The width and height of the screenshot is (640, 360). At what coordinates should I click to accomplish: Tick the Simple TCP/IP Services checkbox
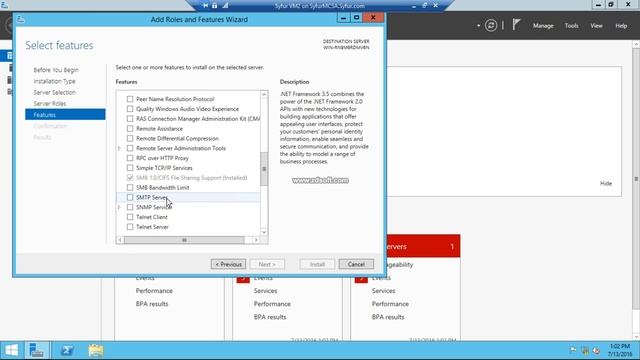point(130,167)
